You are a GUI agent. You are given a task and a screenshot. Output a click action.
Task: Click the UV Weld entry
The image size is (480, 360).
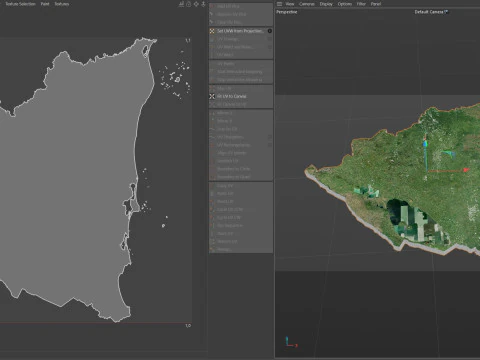(241, 55)
